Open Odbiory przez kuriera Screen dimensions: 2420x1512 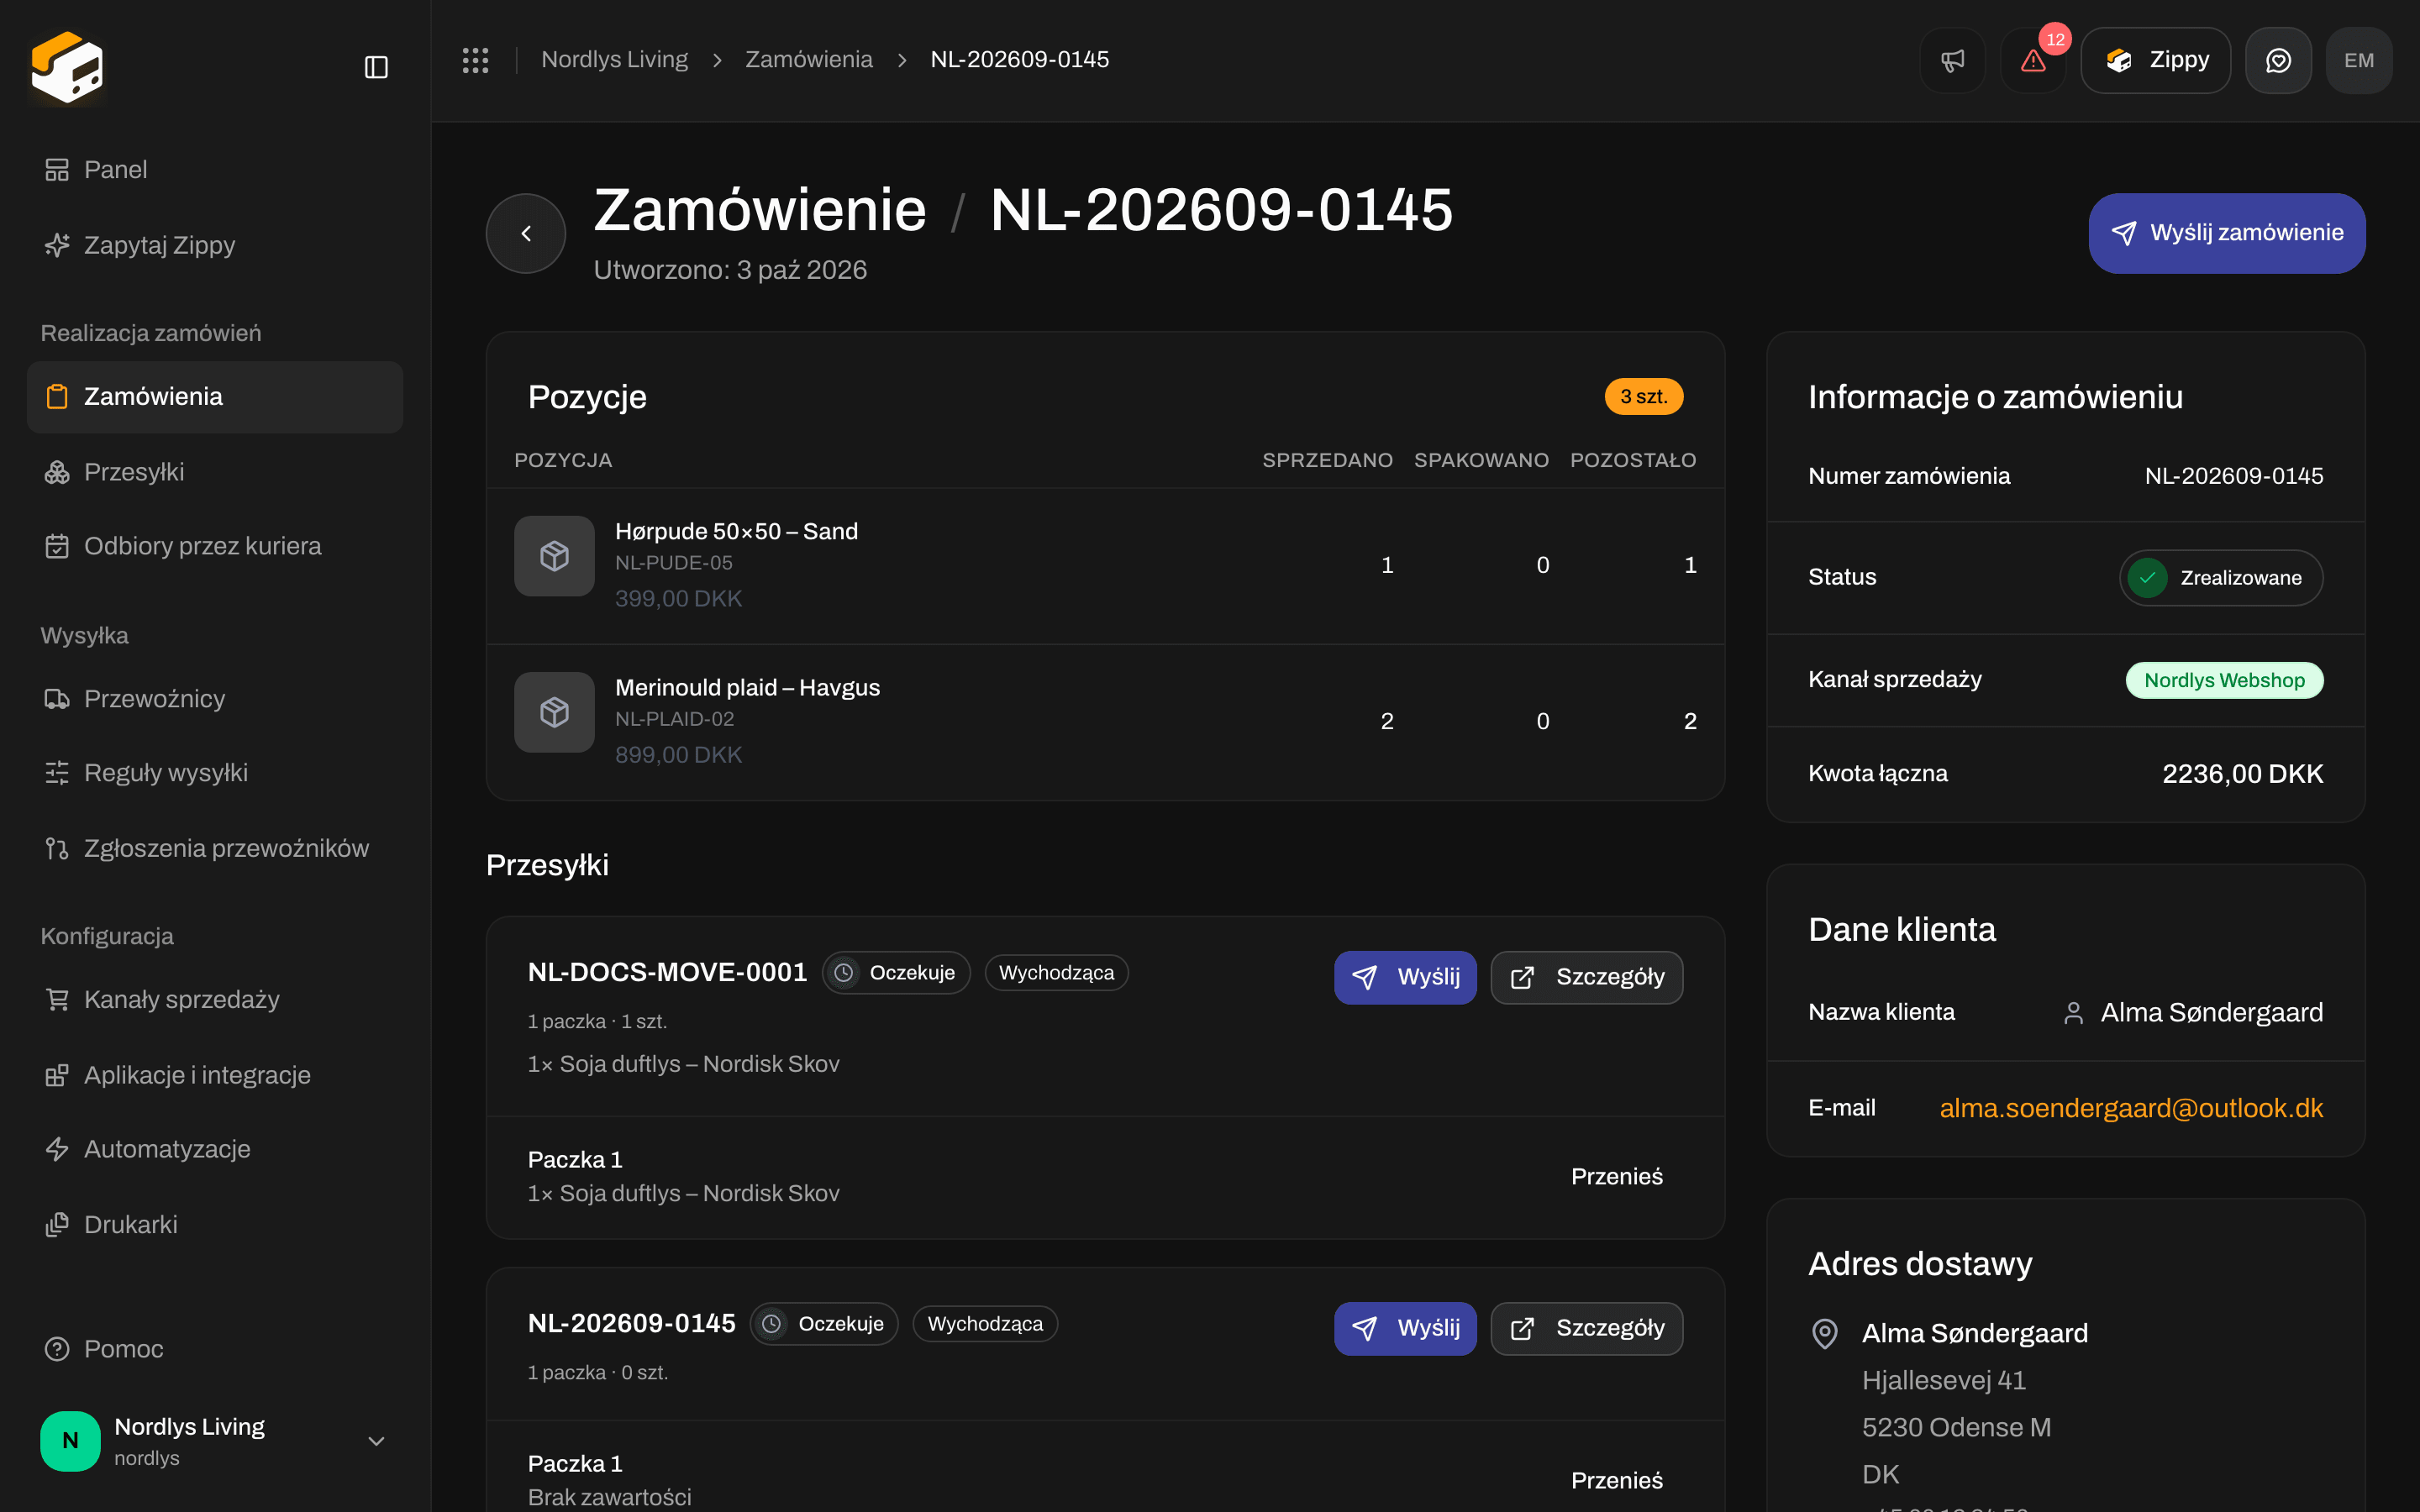coord(215,546)
